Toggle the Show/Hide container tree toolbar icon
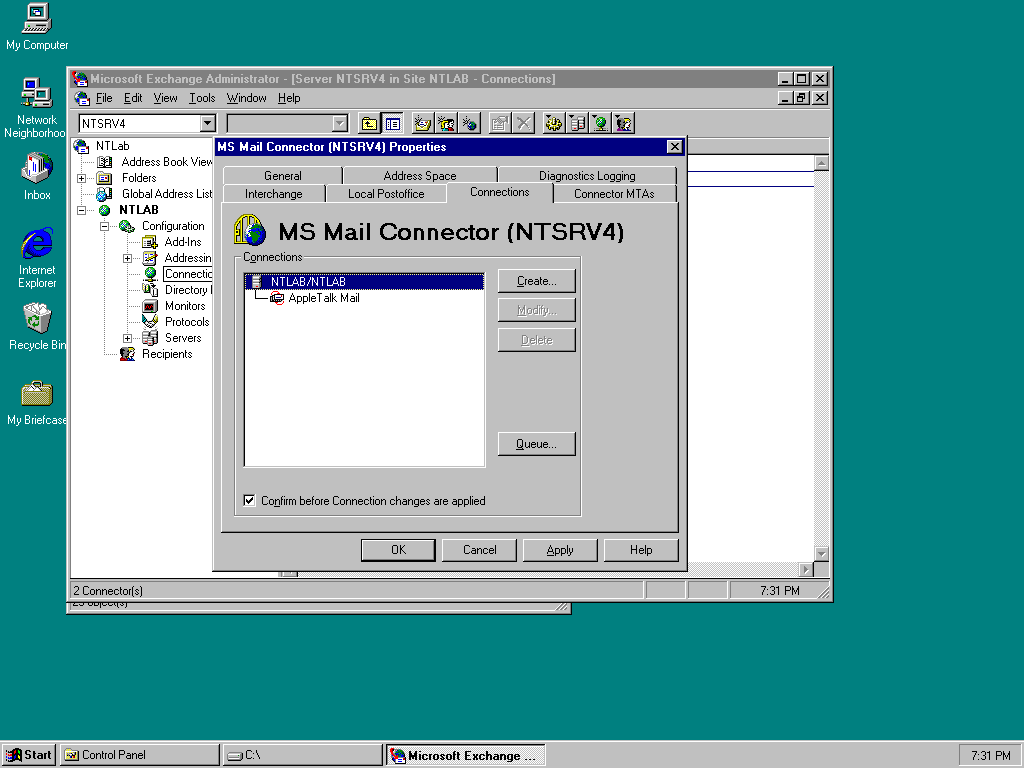The height and width of the screenshot is (768, 1024). tap(392, 123)
